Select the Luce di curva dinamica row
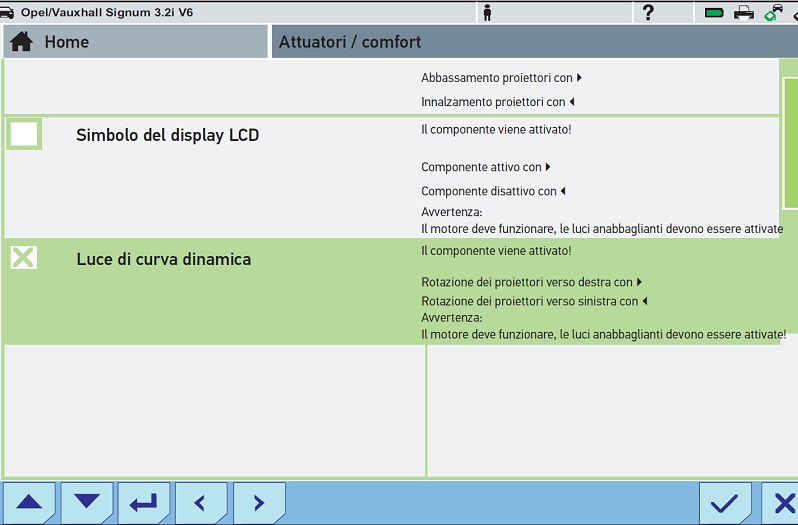This screenshot has height=525, width=798. pyautogui.click(x=164, y=260)
